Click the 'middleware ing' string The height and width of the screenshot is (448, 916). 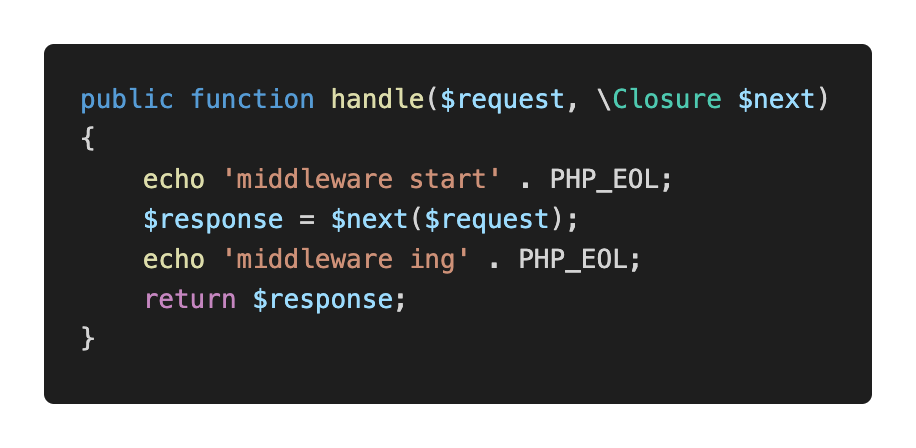point(346,259)
